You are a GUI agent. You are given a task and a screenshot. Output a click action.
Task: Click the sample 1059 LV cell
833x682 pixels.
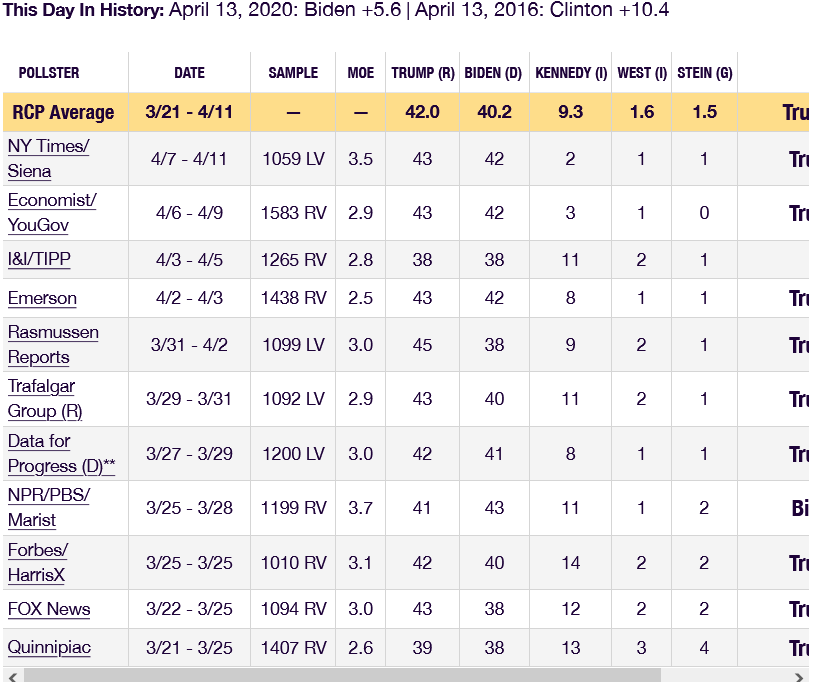point(293,159)
